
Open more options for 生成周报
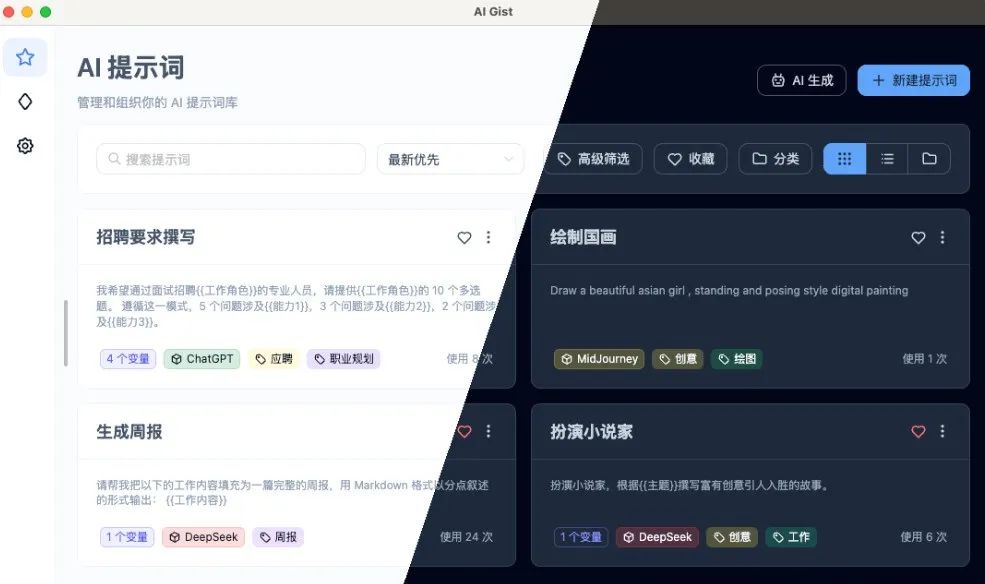[x=488, y=431]
